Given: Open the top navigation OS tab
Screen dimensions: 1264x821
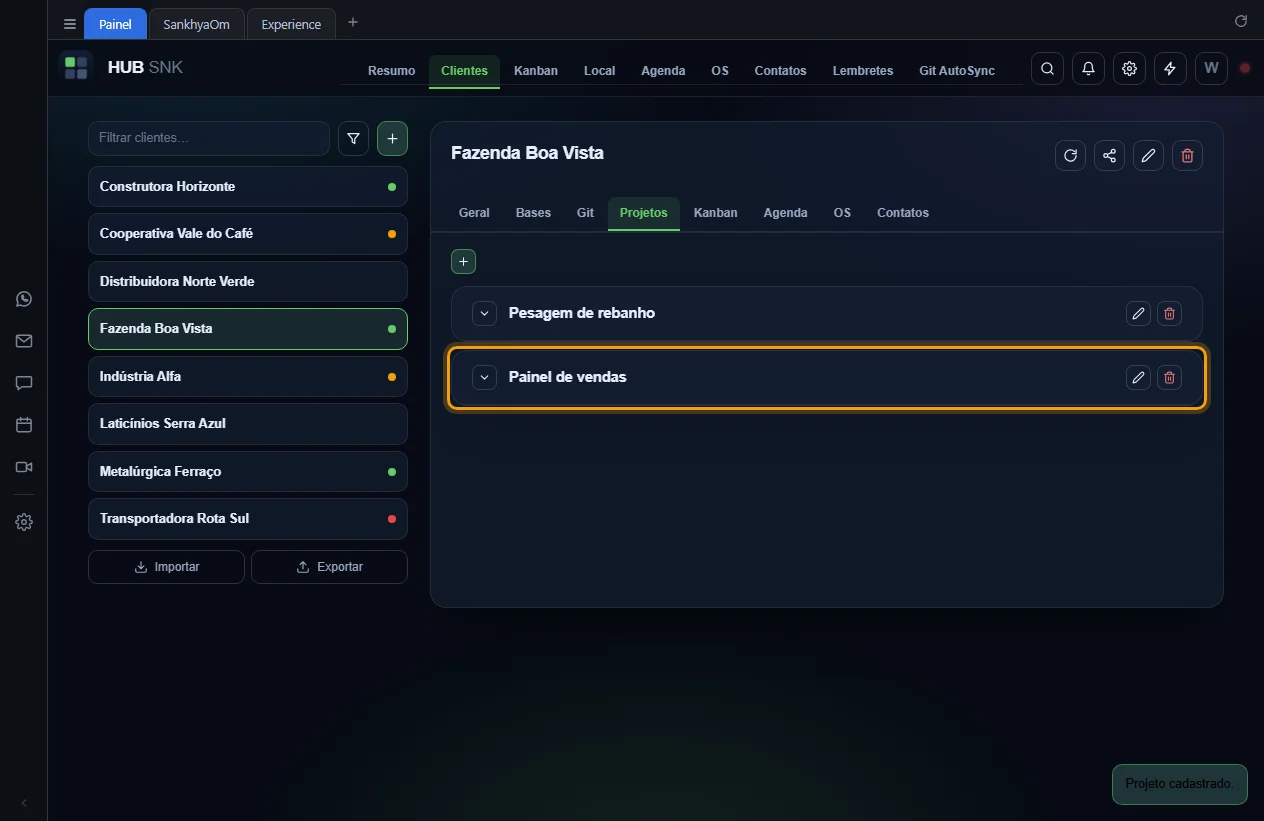Looking at the screenshot, I should pyautogui.click(x=720, y=71).
